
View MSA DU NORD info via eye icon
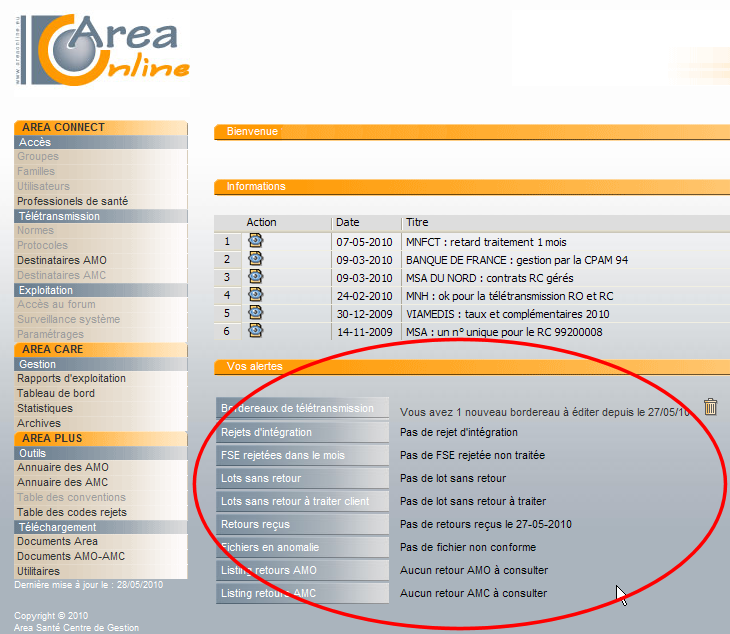click(255, 277)
